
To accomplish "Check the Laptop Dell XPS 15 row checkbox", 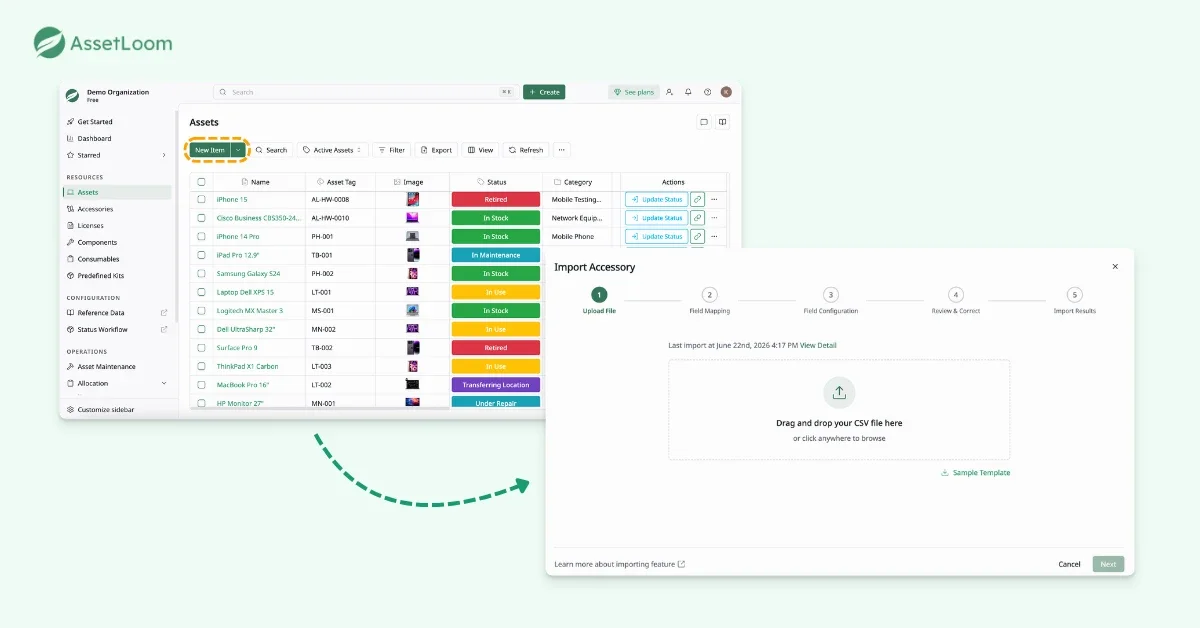I will click(x=201, y=292).
